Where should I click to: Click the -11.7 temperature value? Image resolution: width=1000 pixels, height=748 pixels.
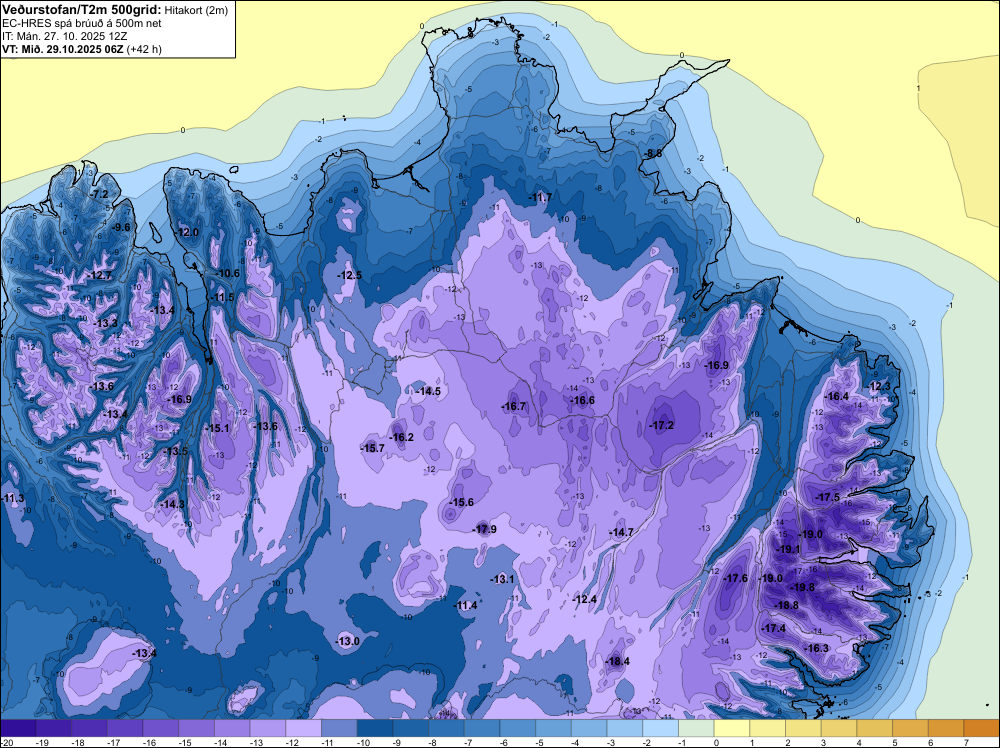coord(540,198)
